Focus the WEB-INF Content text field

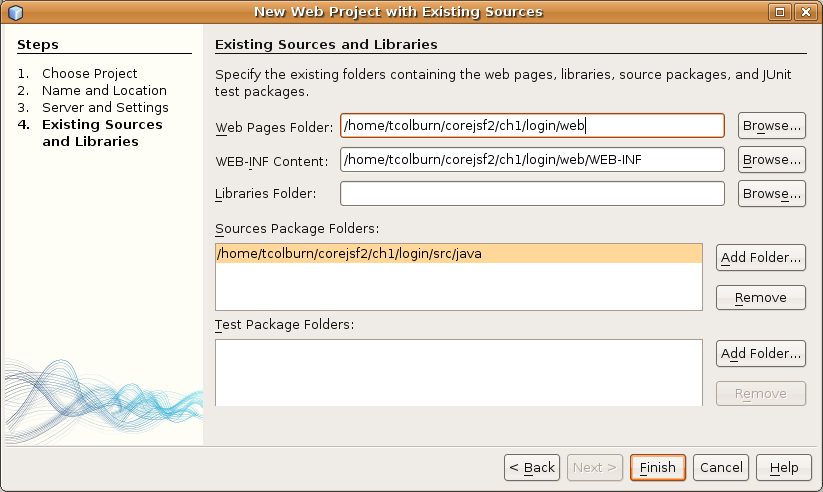[532, 160]
